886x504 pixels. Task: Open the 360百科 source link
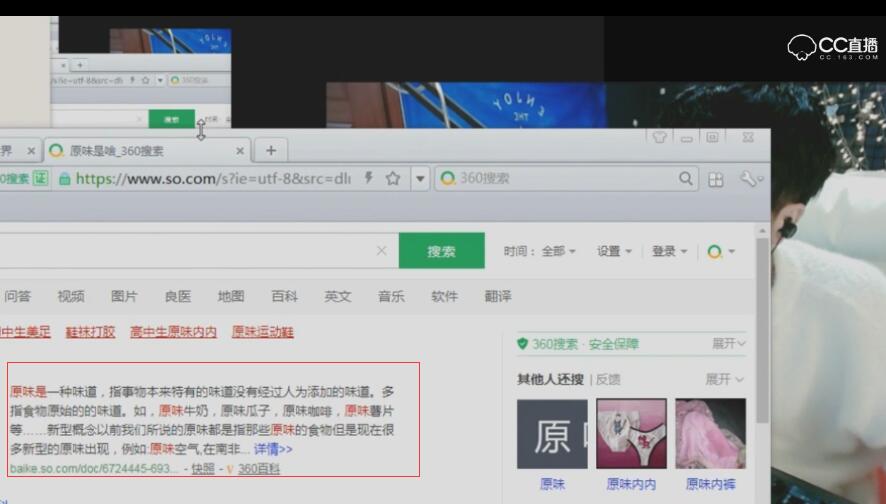pos(259,468)
